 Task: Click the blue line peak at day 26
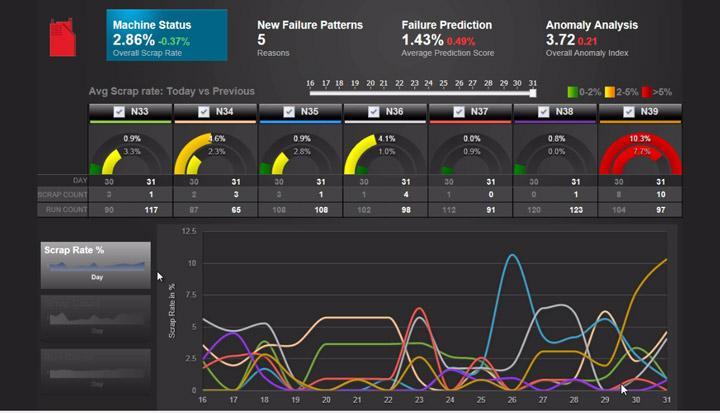(512, 255)
